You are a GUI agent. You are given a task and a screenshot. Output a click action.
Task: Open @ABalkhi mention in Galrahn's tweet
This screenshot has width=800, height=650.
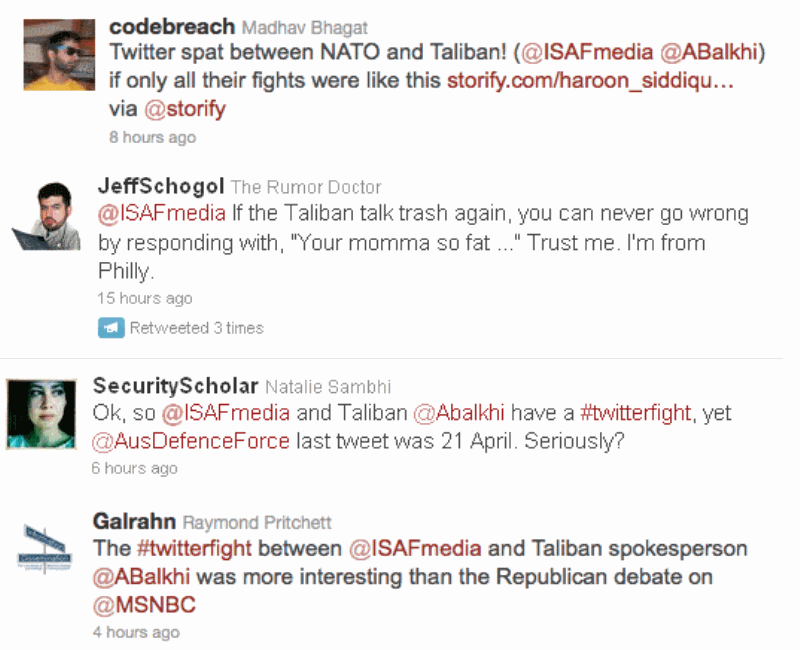click(141, 577)
